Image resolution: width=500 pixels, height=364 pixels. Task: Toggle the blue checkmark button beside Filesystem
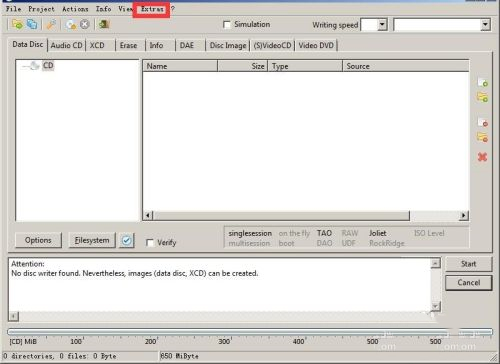(x=127, y=240)
